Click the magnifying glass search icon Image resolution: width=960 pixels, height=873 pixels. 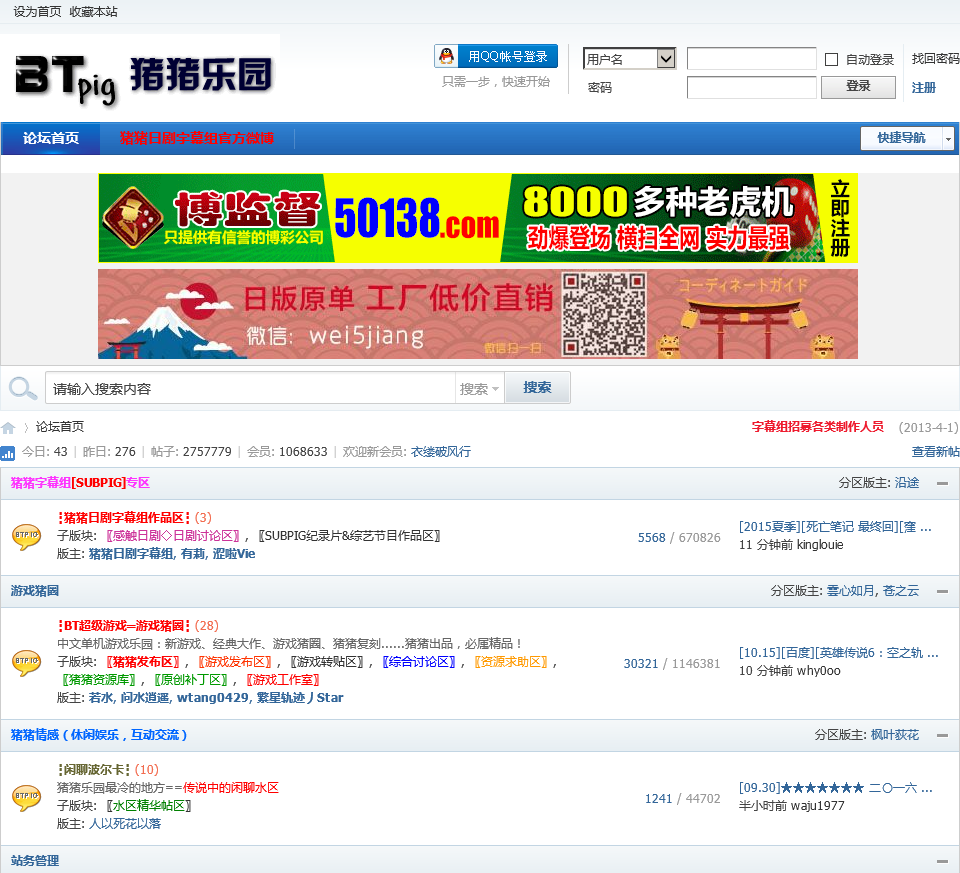point(23,388)
